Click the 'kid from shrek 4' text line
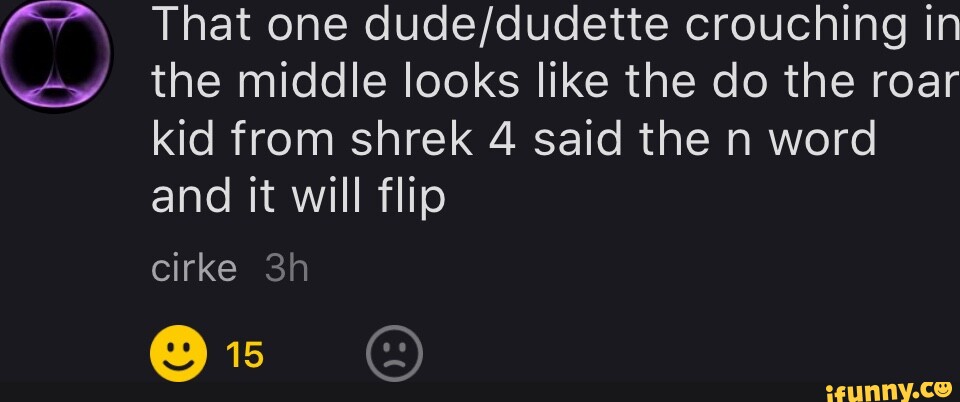This screenshot has width=960, height=402. click(x=513, y=140)
